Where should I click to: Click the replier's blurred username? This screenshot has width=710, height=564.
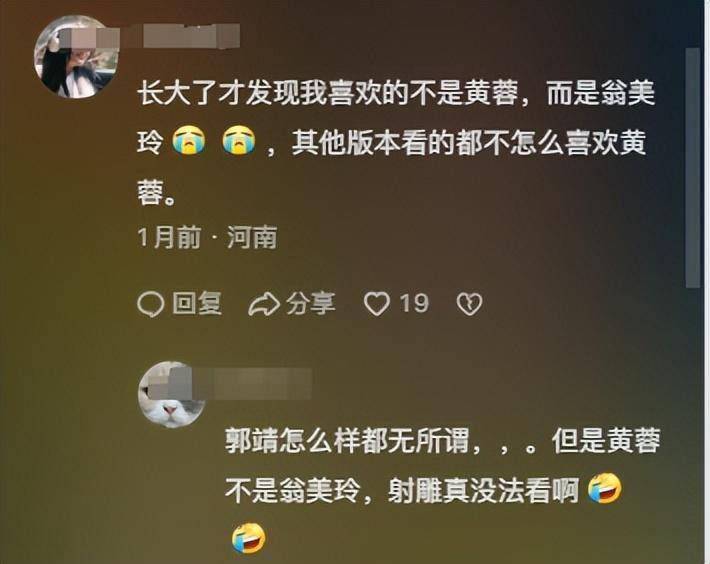[263, 384]
